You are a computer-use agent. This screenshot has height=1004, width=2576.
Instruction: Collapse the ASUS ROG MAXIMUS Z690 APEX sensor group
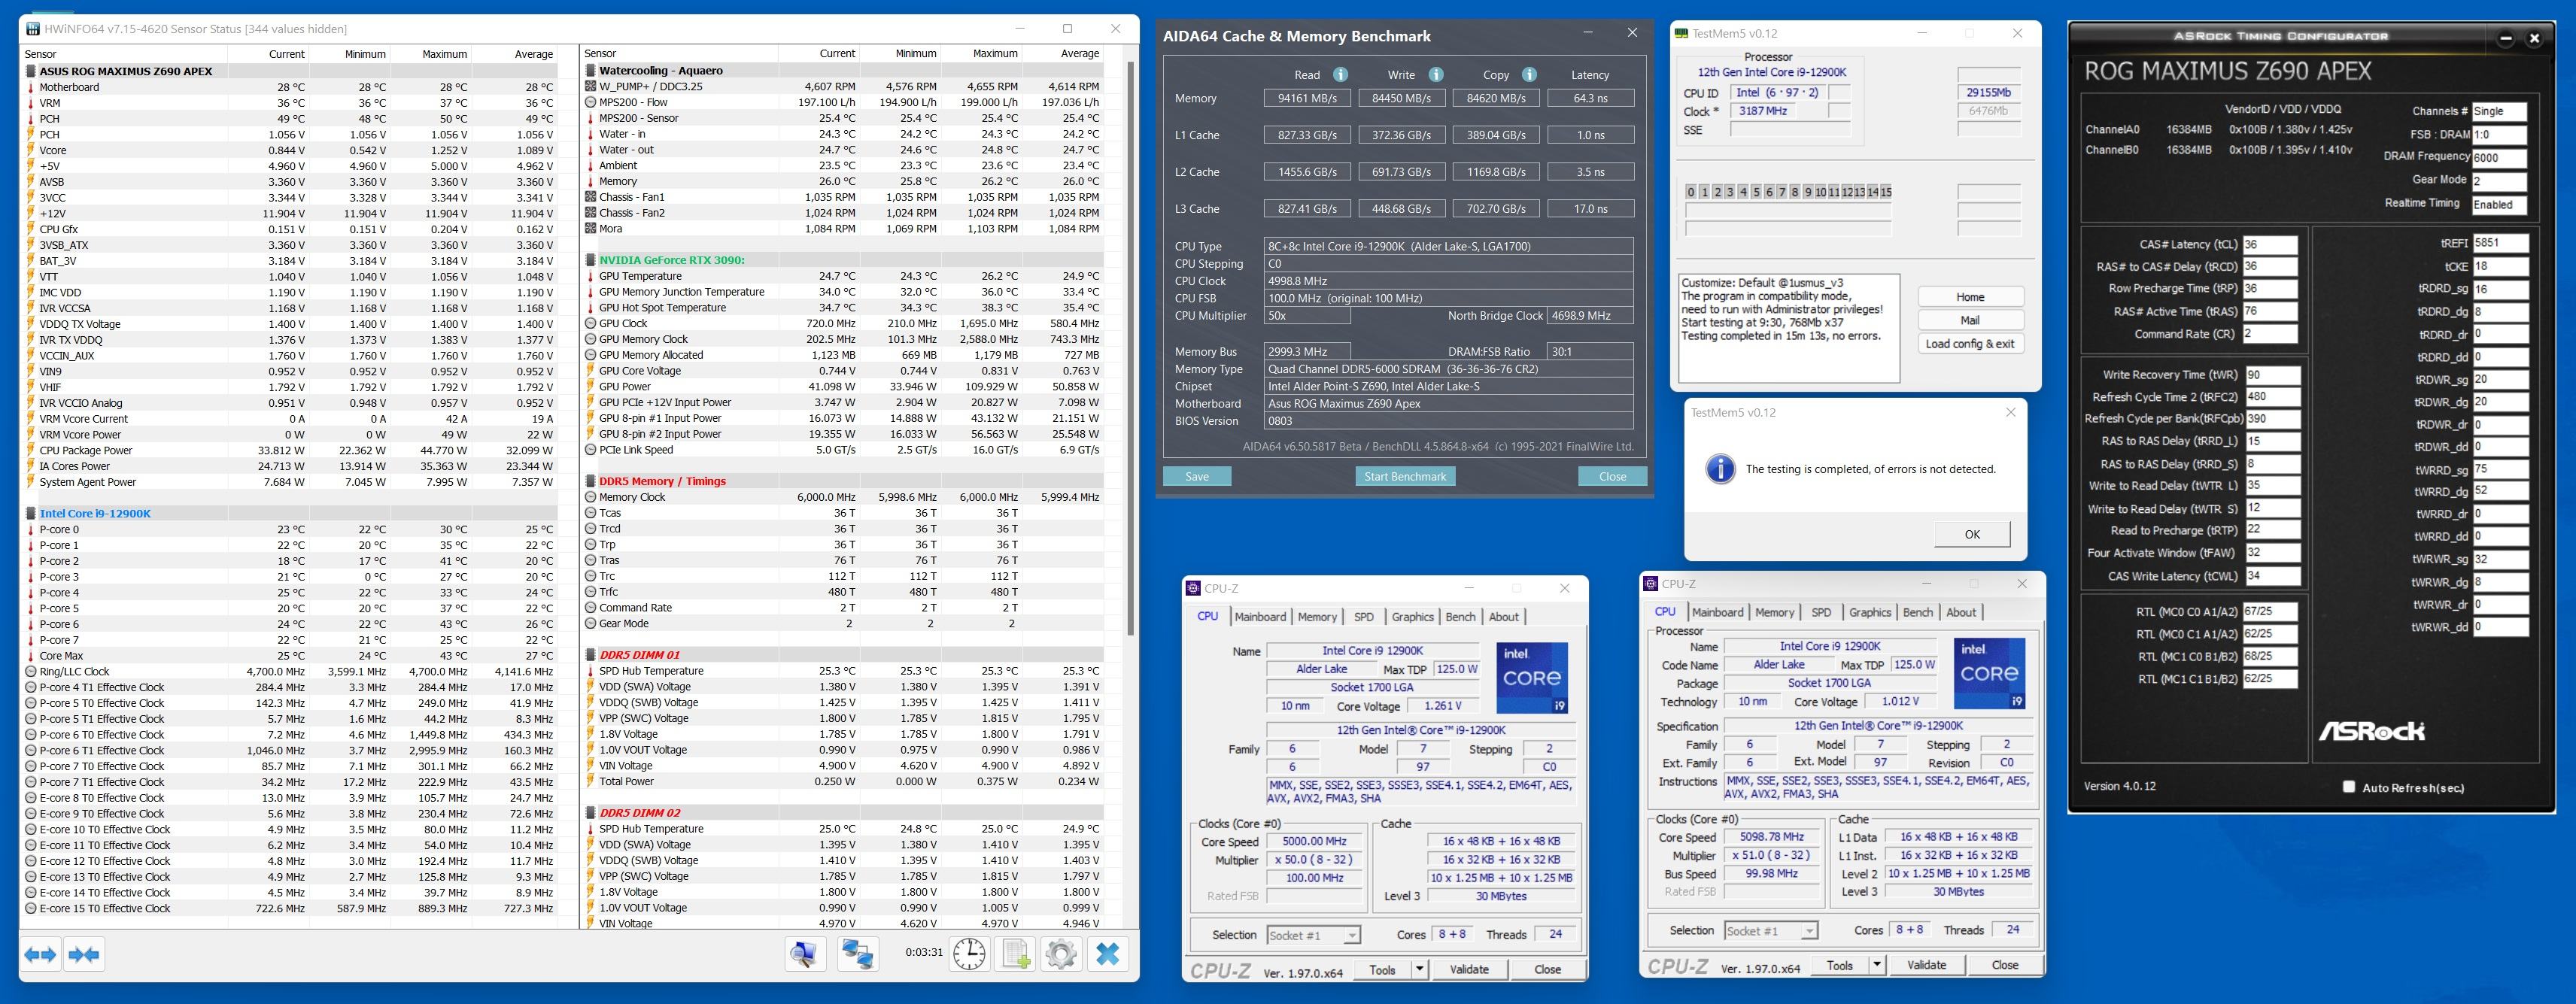31,71
